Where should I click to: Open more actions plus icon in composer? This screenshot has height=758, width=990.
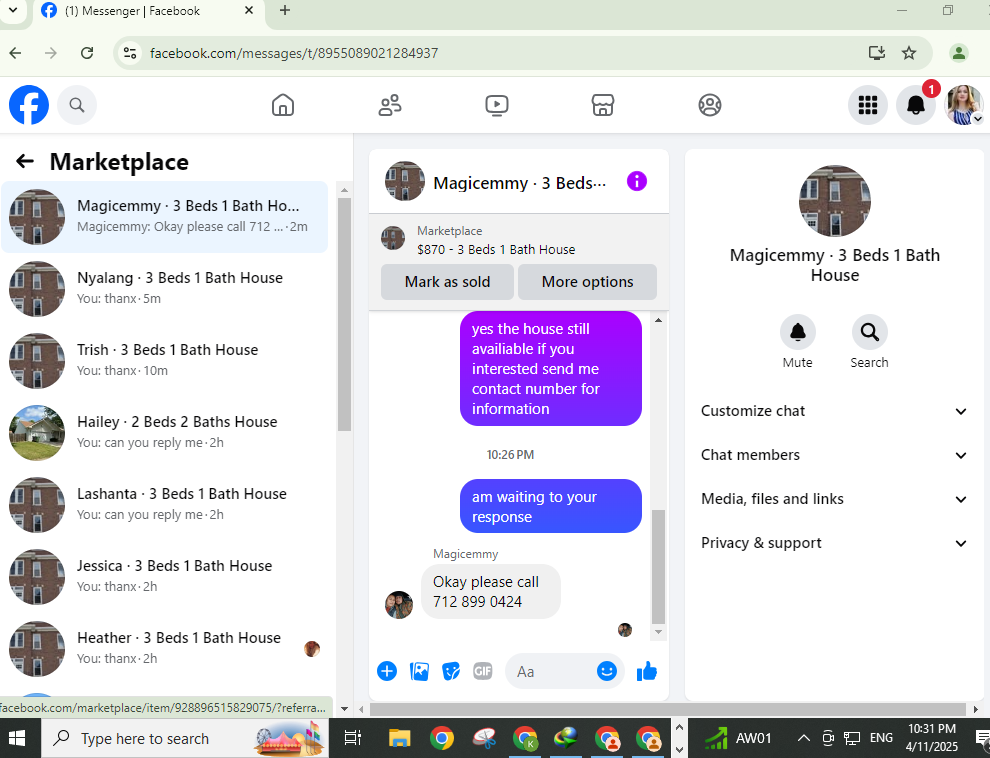point(387,671)
